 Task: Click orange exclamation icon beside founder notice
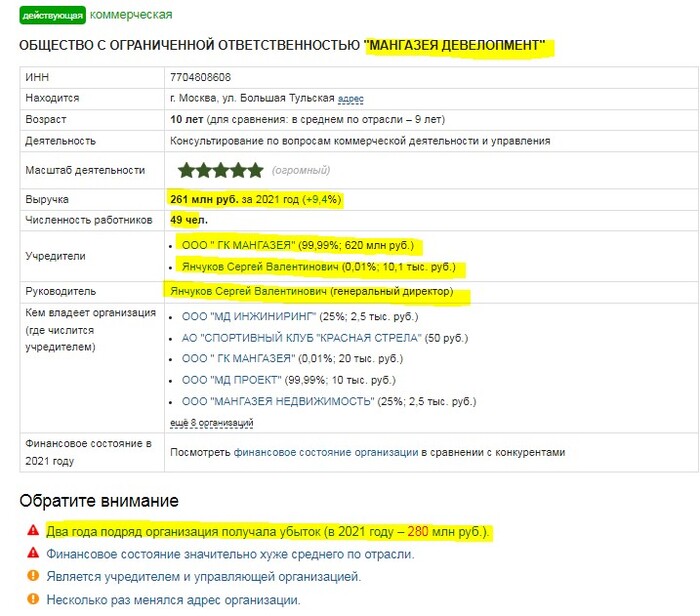(33, 575)
